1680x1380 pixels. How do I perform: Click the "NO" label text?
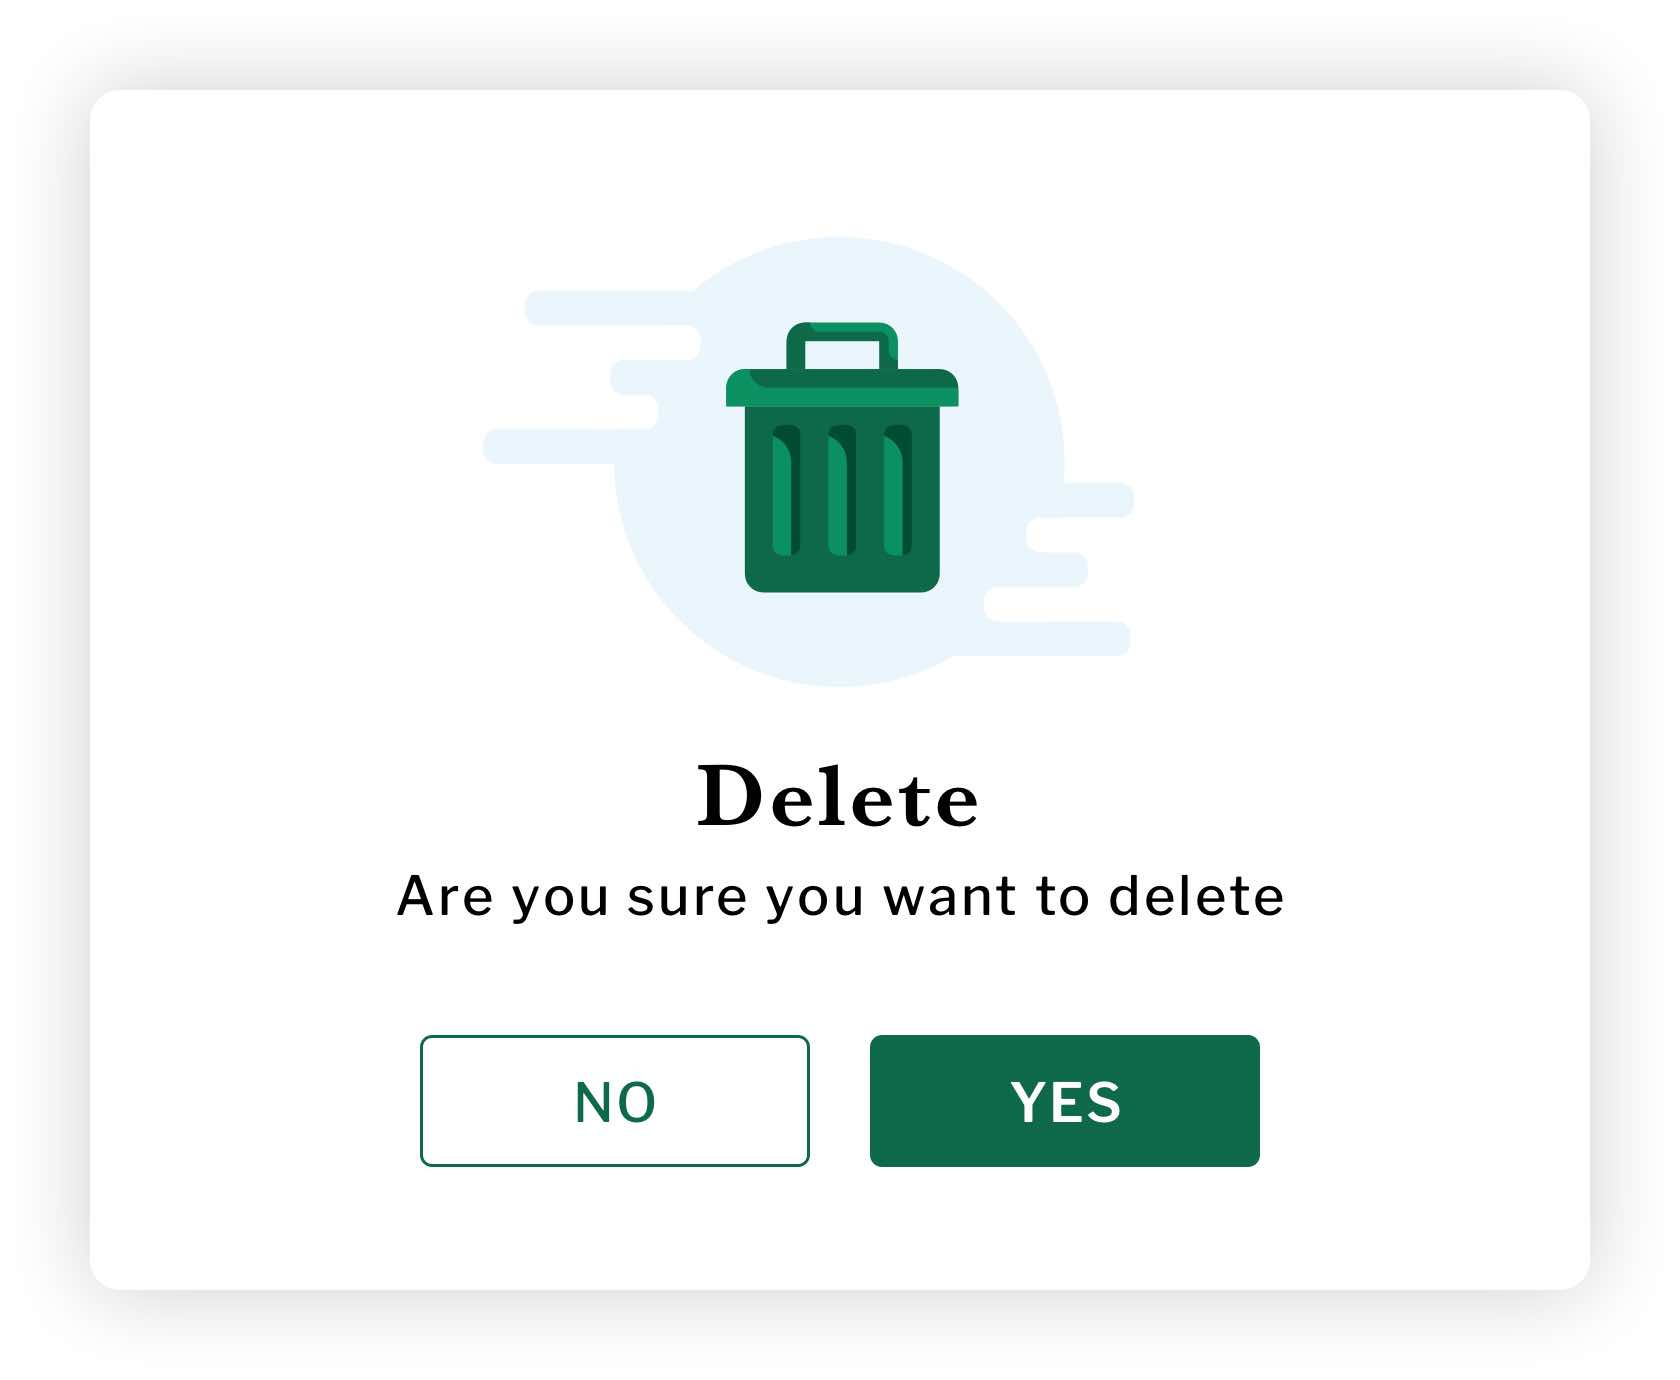pos(615,1103)
